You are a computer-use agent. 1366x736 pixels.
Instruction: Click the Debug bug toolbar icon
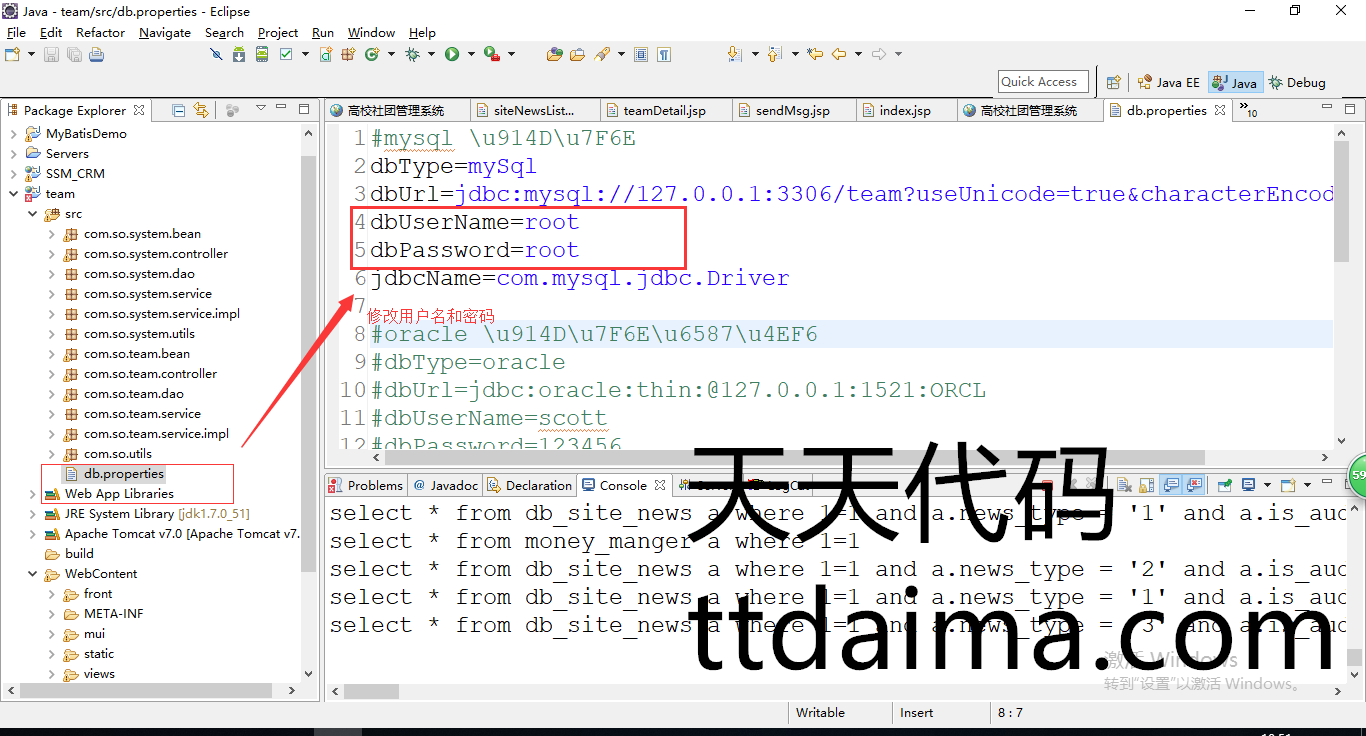(x=412, y=54)
